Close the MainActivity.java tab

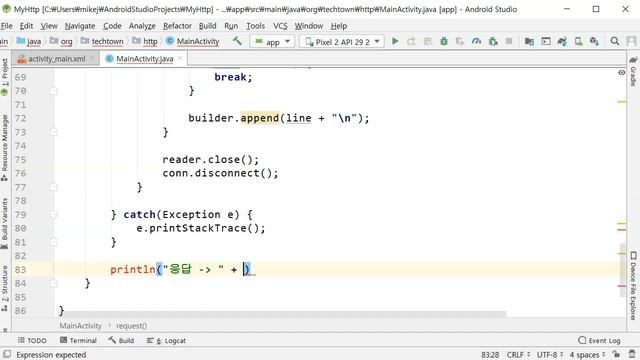click(180, 58)
